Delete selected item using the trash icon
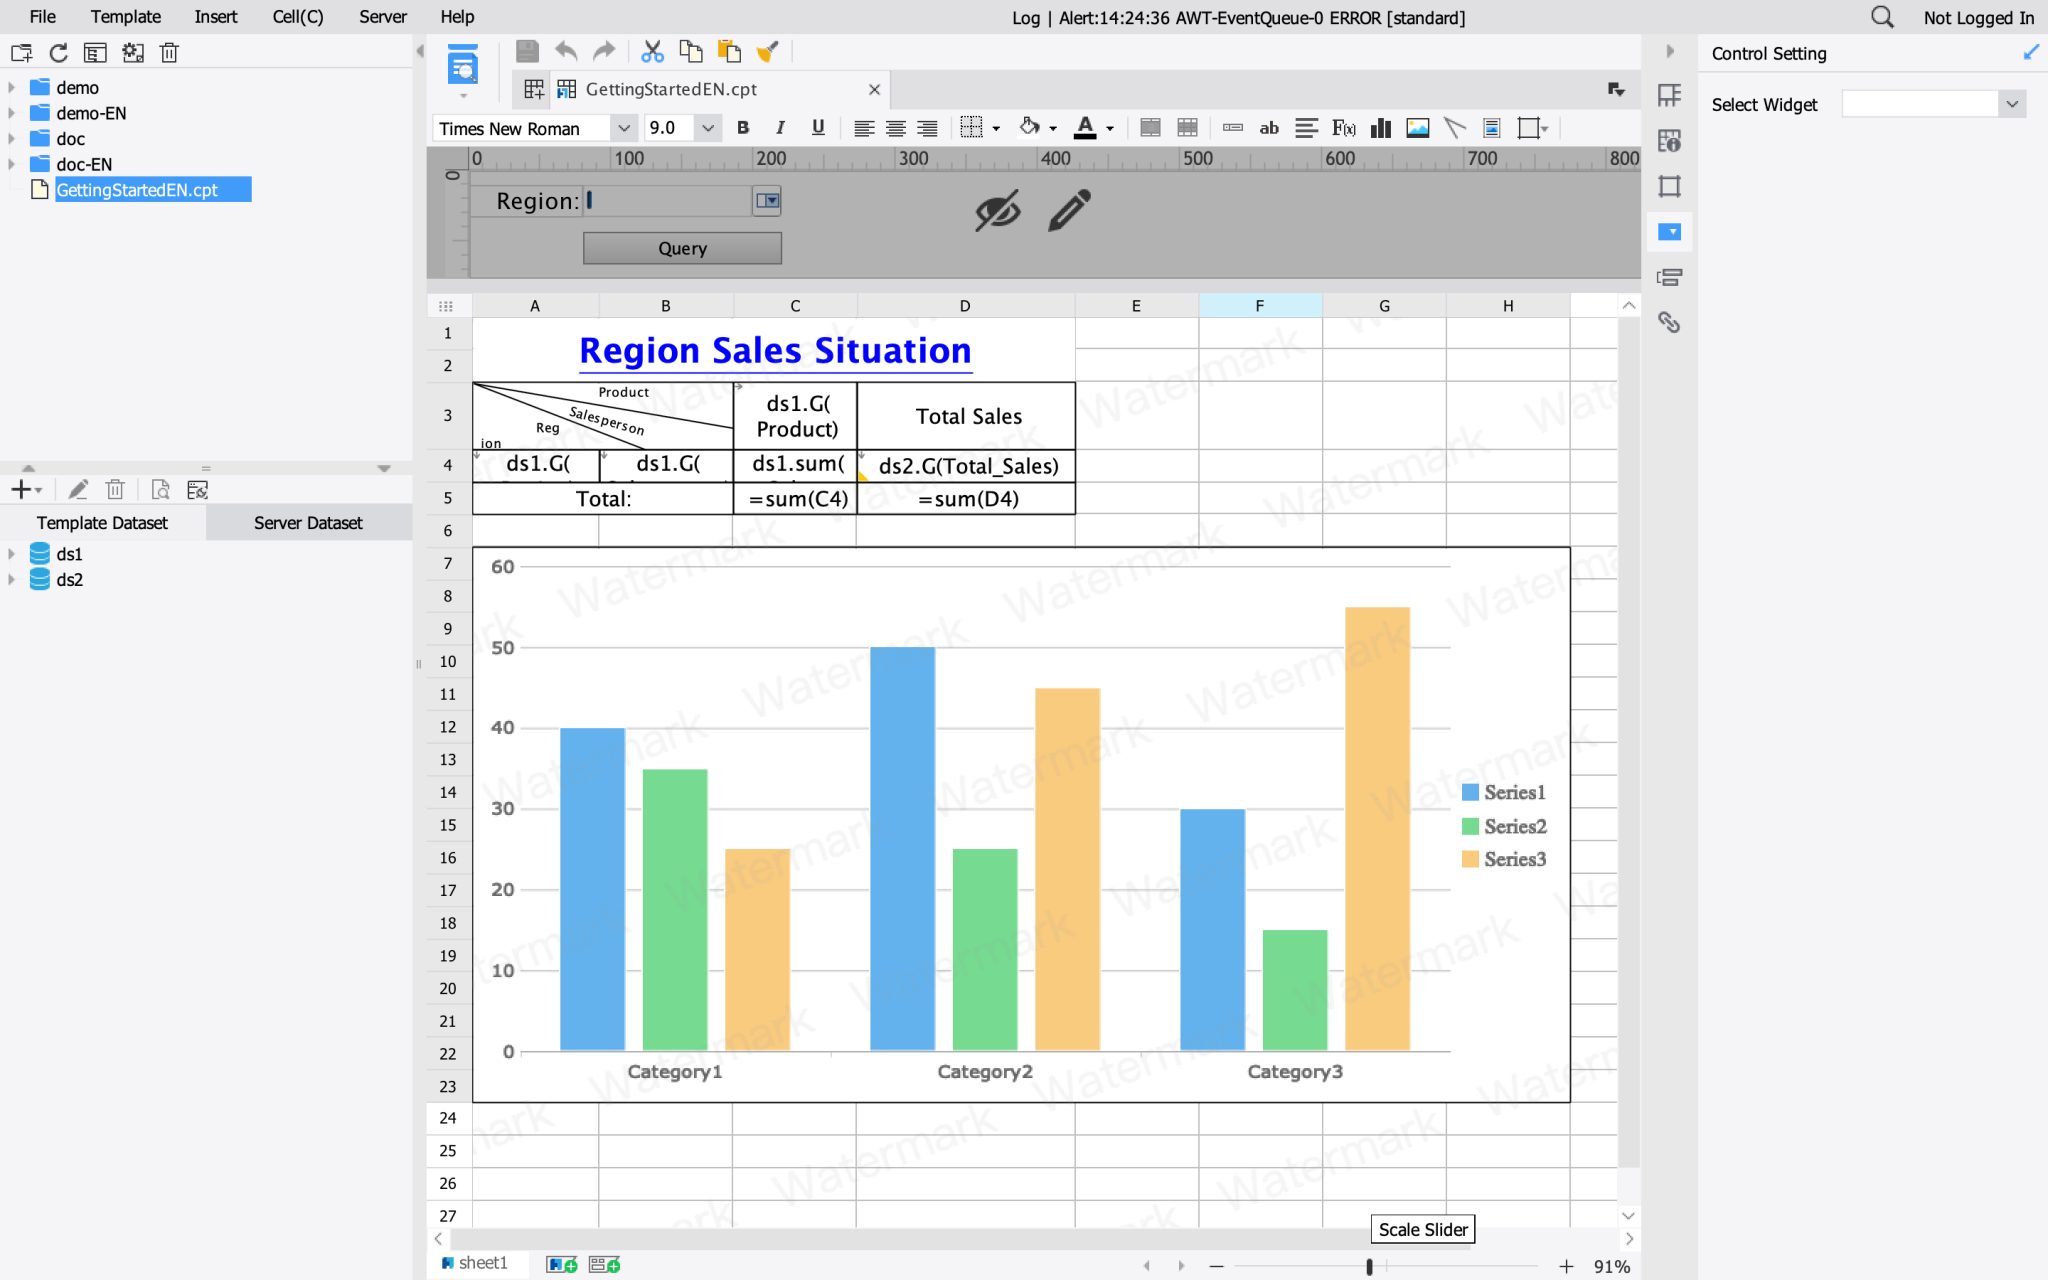Screen dimensions: 2048x1280 click(169, 52)
